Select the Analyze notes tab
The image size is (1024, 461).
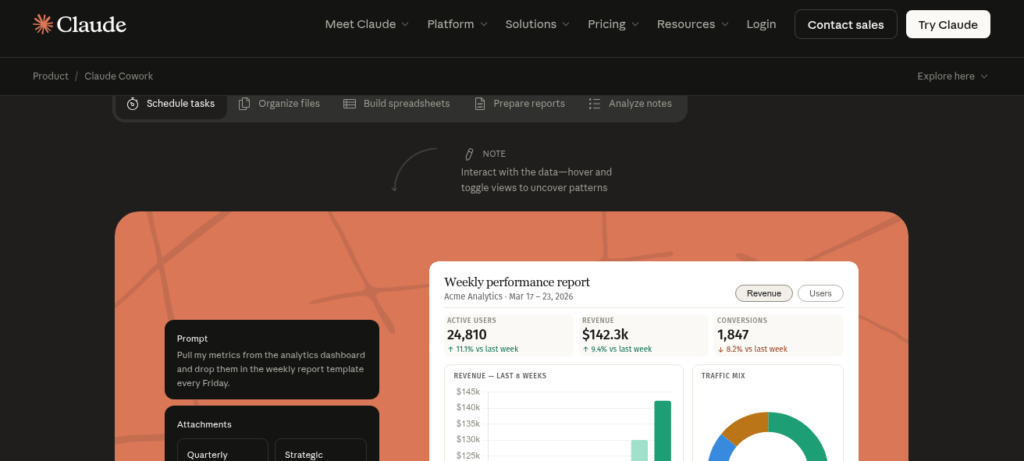630,104
